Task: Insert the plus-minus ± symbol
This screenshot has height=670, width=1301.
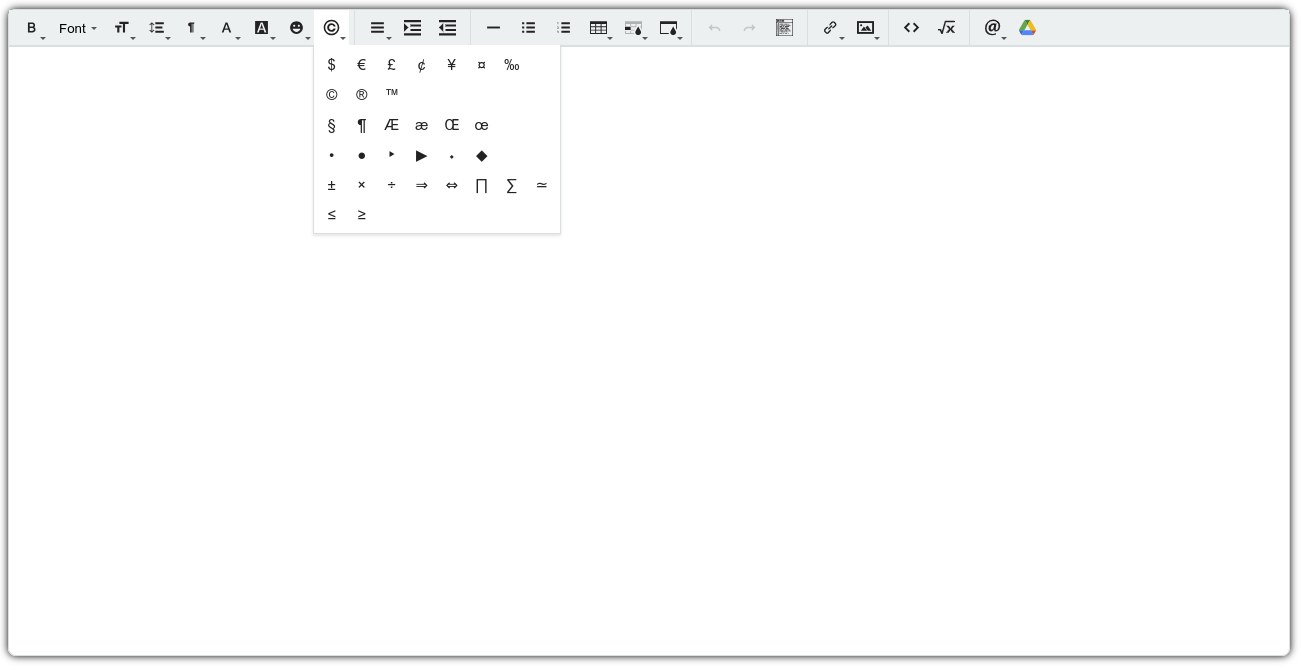Action: point(332,185)
